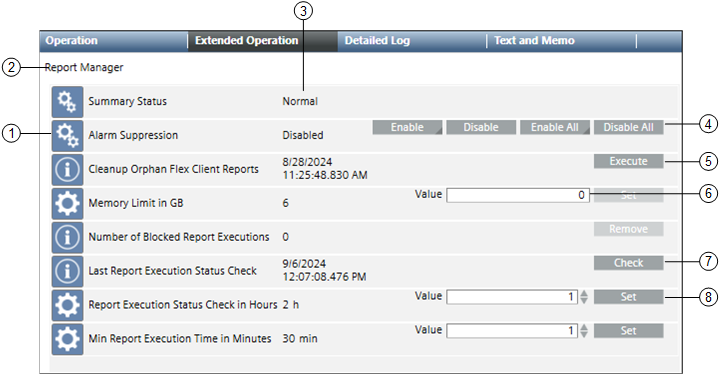Click the Alarm Suppression label

(133, 136)
